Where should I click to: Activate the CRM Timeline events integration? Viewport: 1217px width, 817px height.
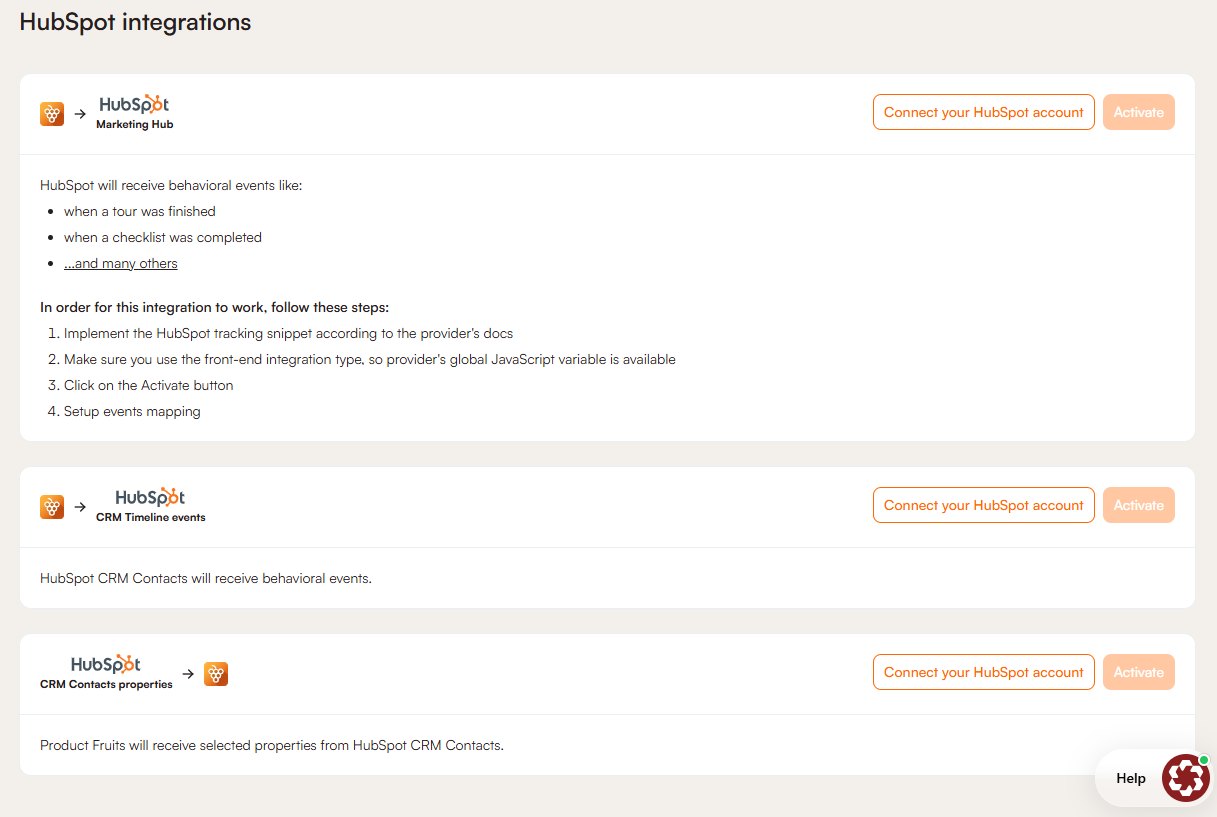pyautogui.click(x=1138, y=505)
